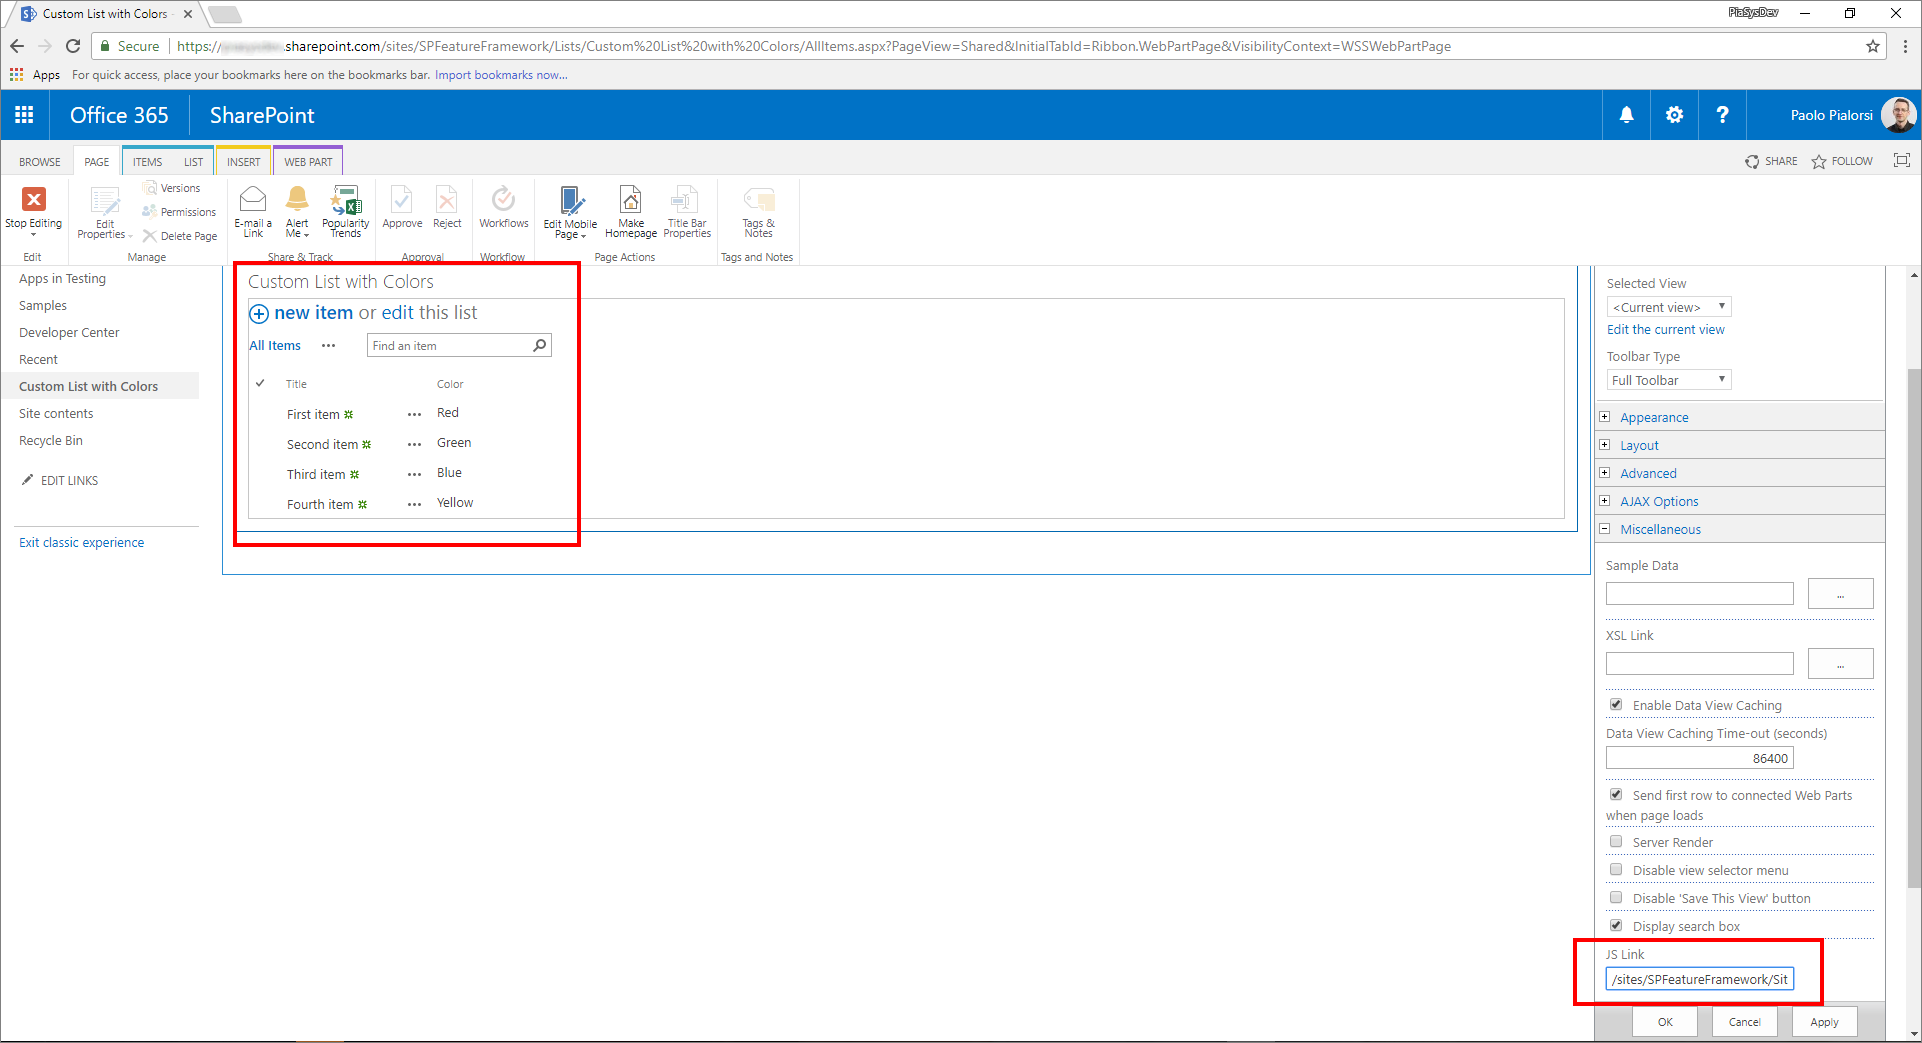Toggle Enable Data View Caching checkbox

tap(1616, 704)
